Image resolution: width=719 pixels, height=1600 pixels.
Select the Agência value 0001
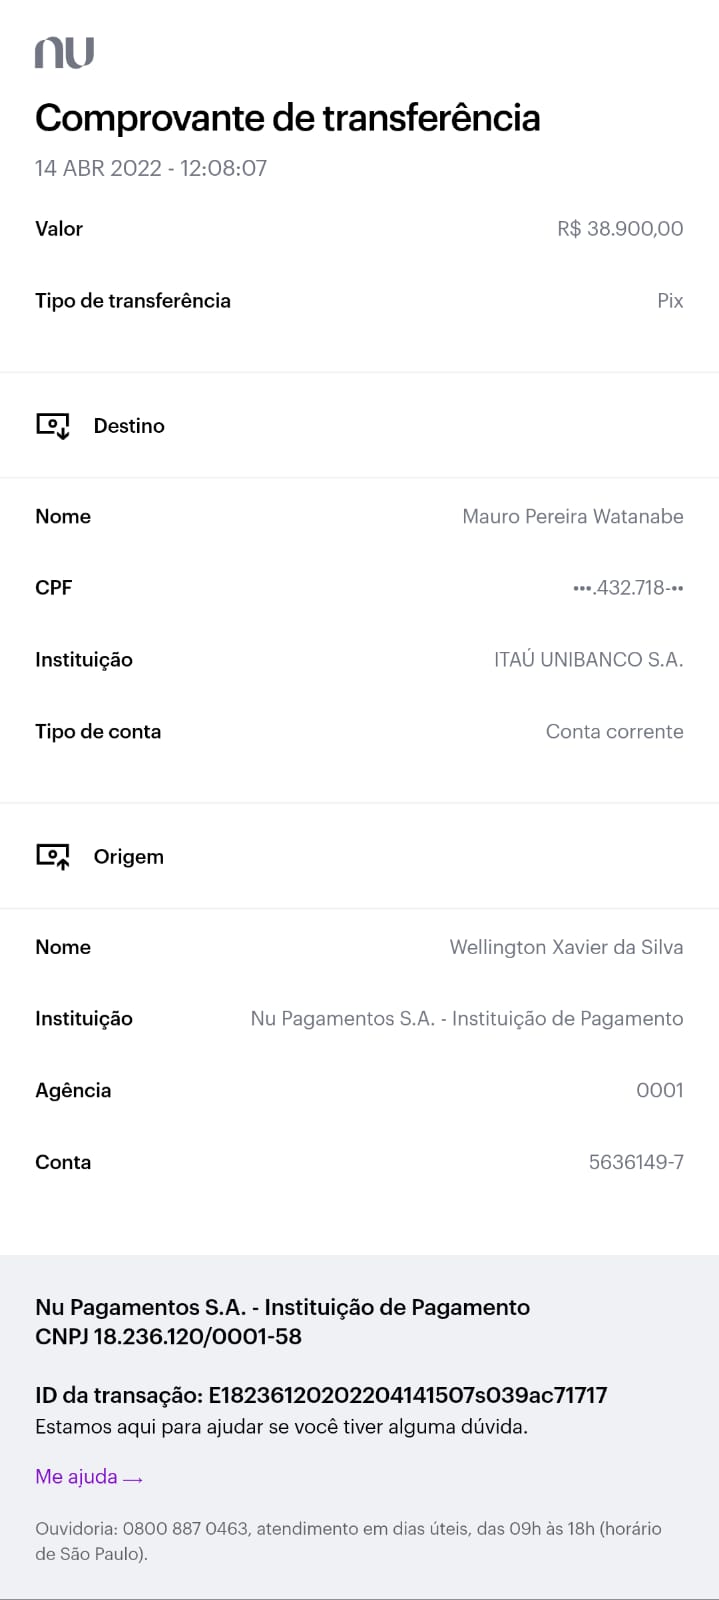coord(659,1091)
